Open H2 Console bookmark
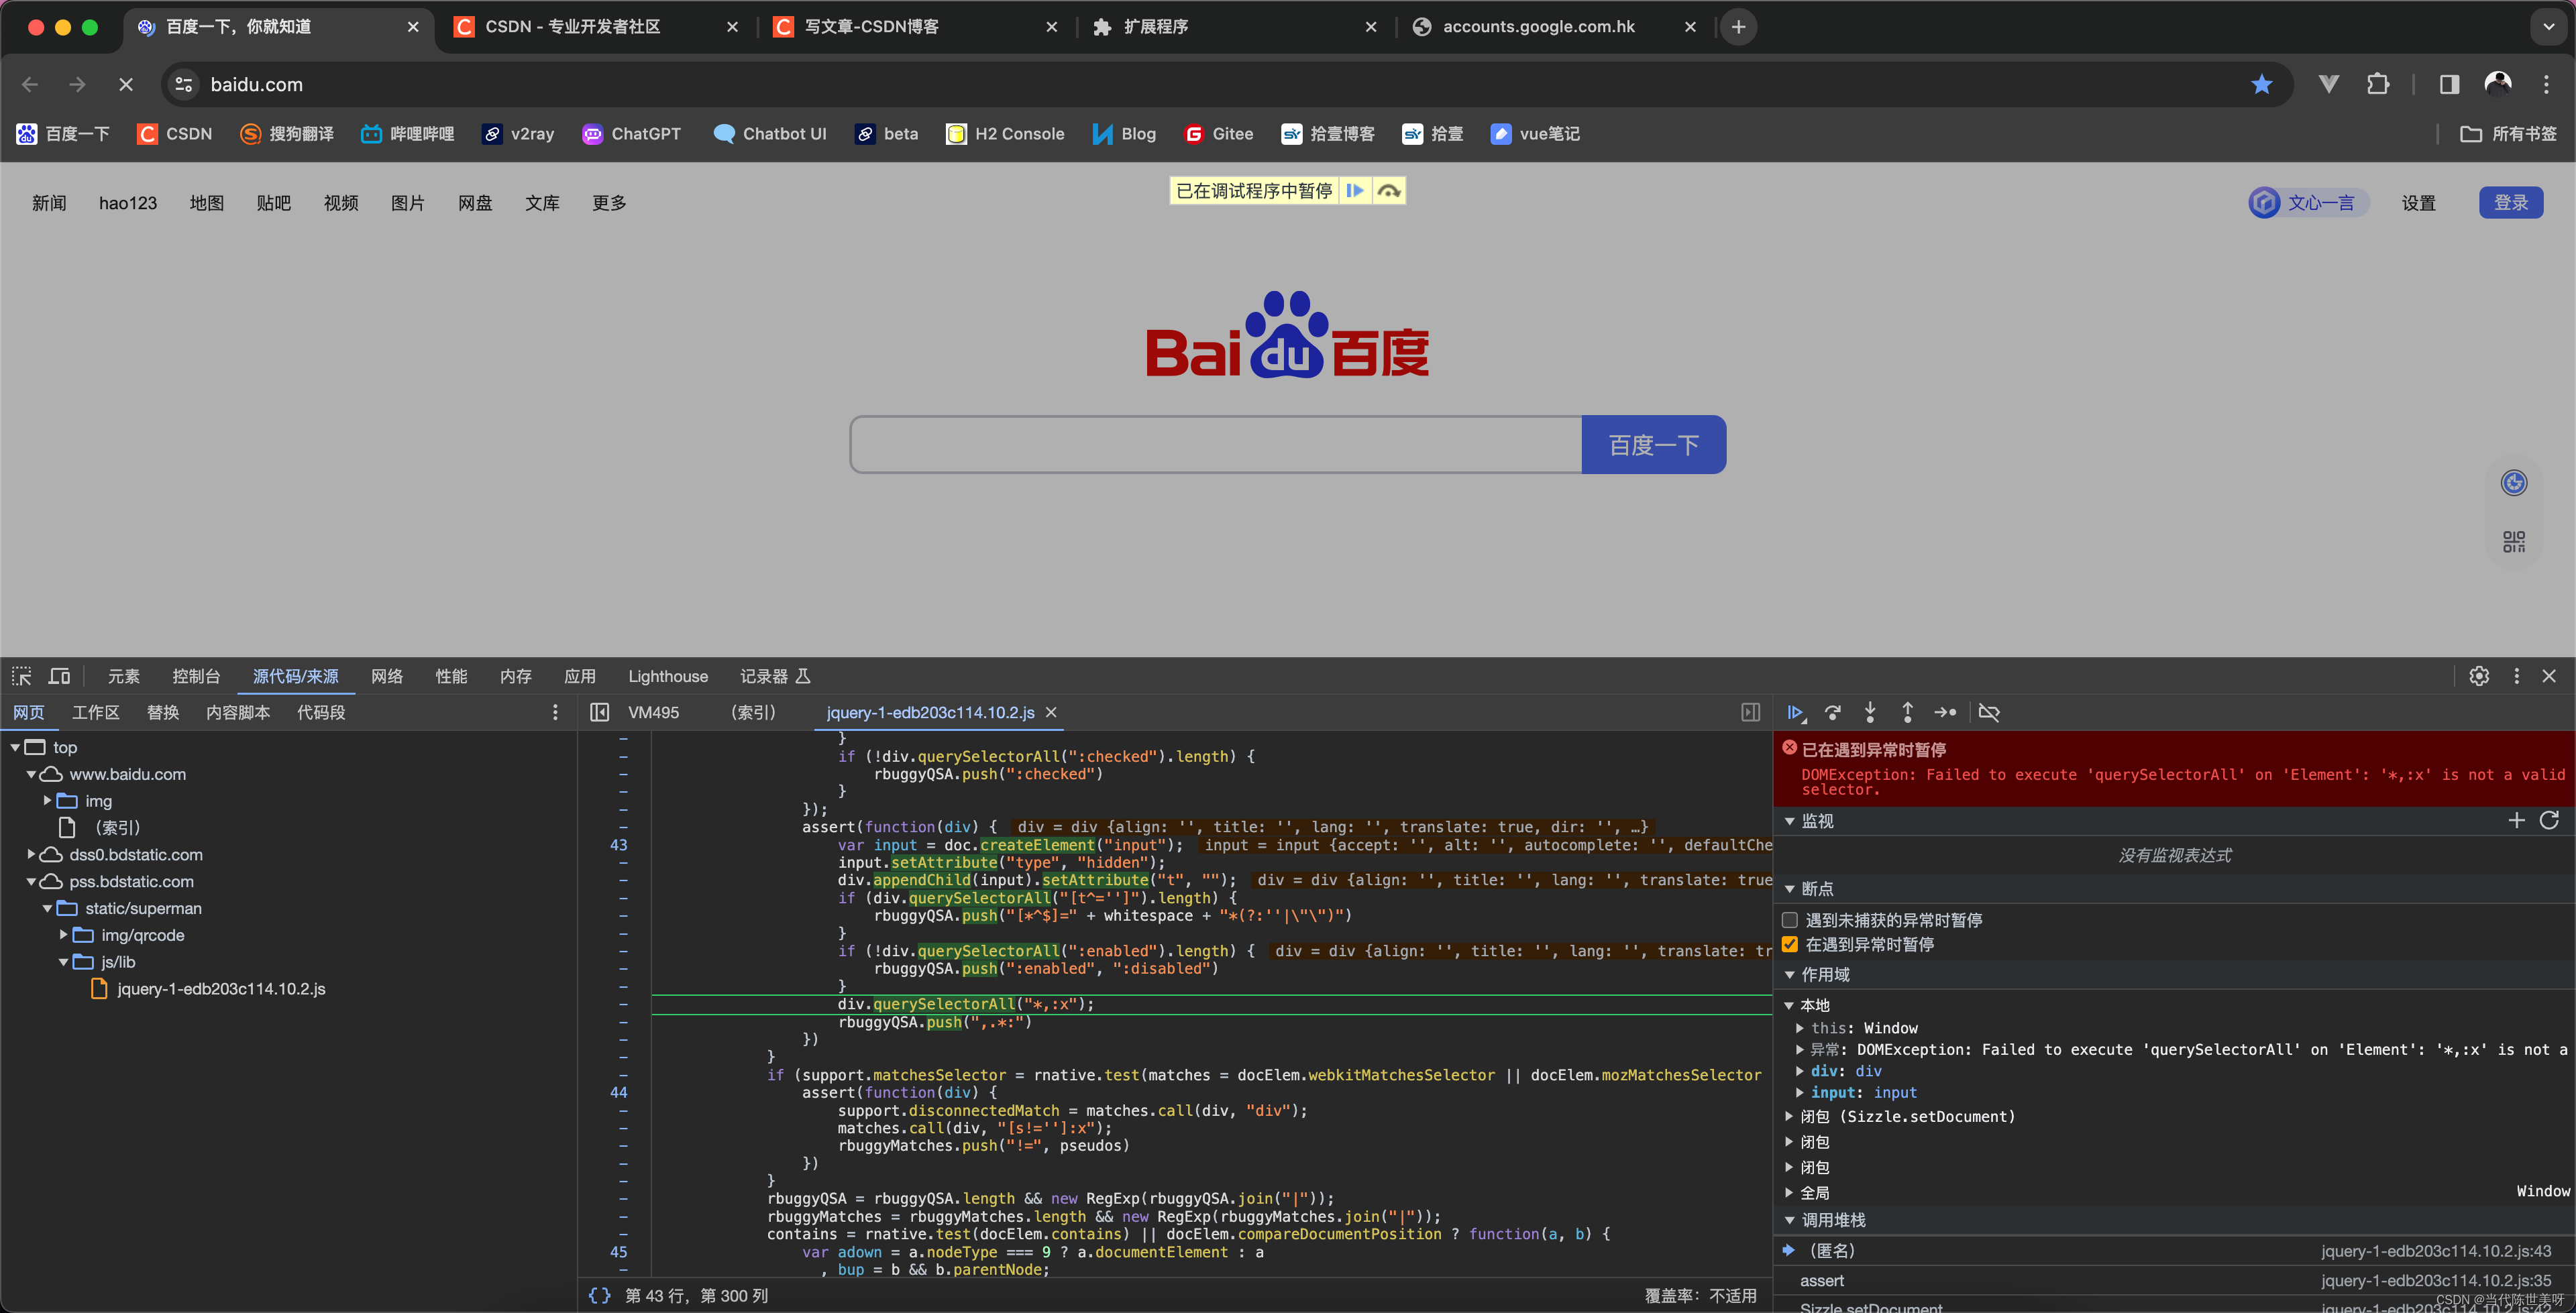The height and width of the screenshot is (1313, 2576). pyautogui.click(x=1005, y=133)
